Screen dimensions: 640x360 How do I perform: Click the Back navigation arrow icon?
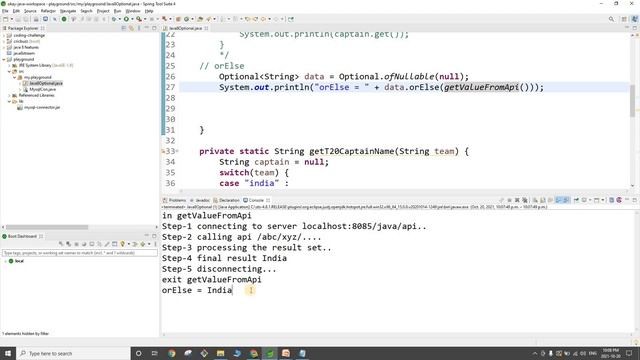[263, 19]
